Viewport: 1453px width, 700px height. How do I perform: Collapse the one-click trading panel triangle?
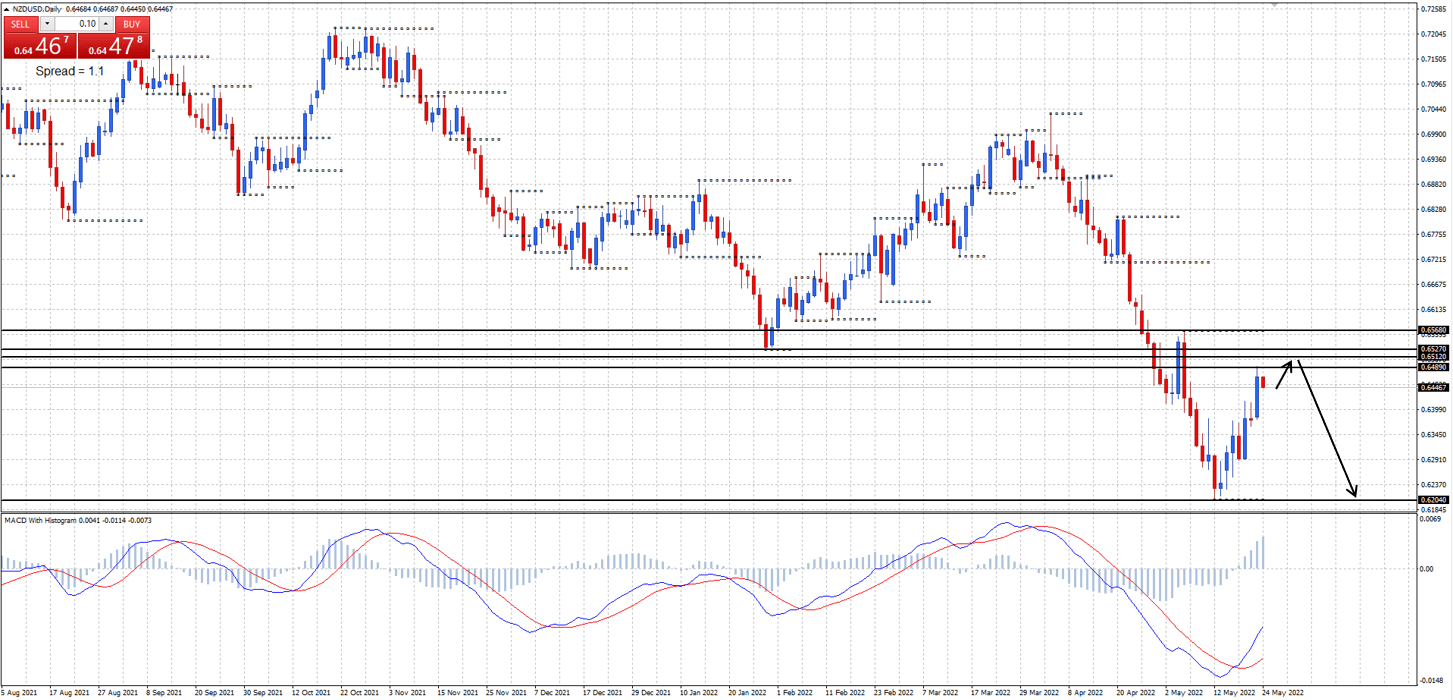coord(6,9)
